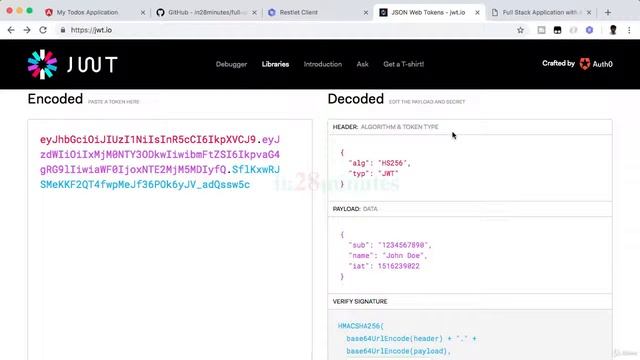
Task: Click the "sub": "1234567890" line
Action: tap(389, 245)
